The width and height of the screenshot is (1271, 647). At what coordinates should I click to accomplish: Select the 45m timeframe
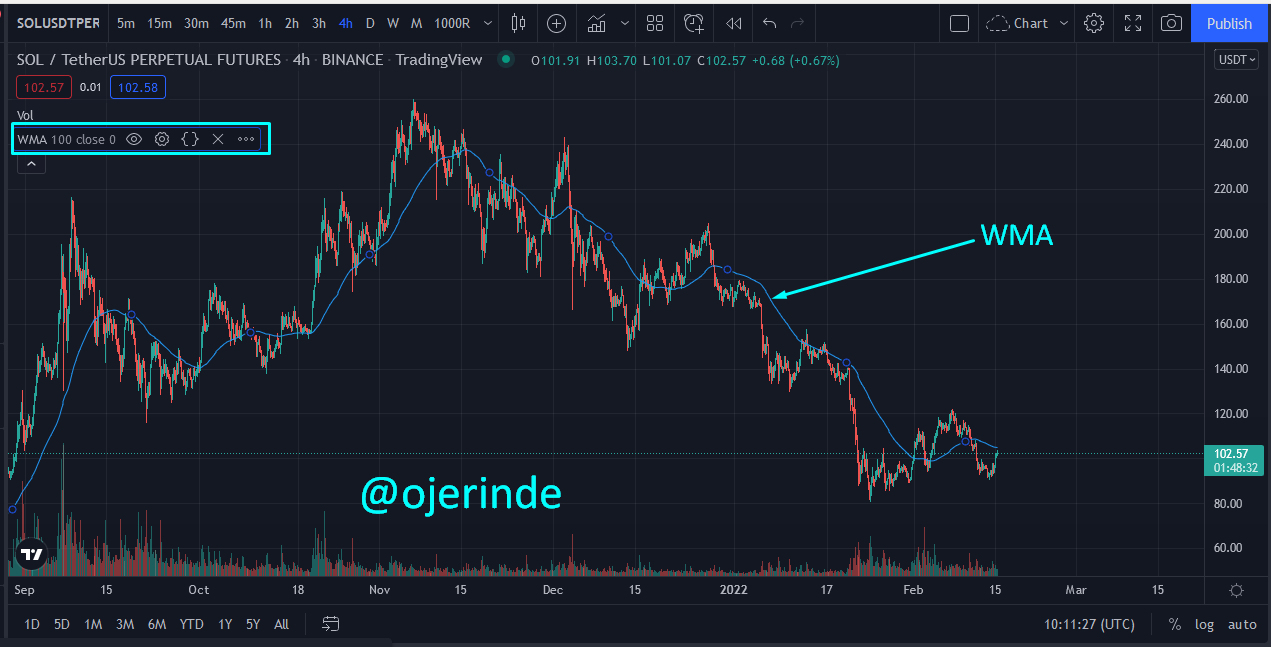click(233, 23)
